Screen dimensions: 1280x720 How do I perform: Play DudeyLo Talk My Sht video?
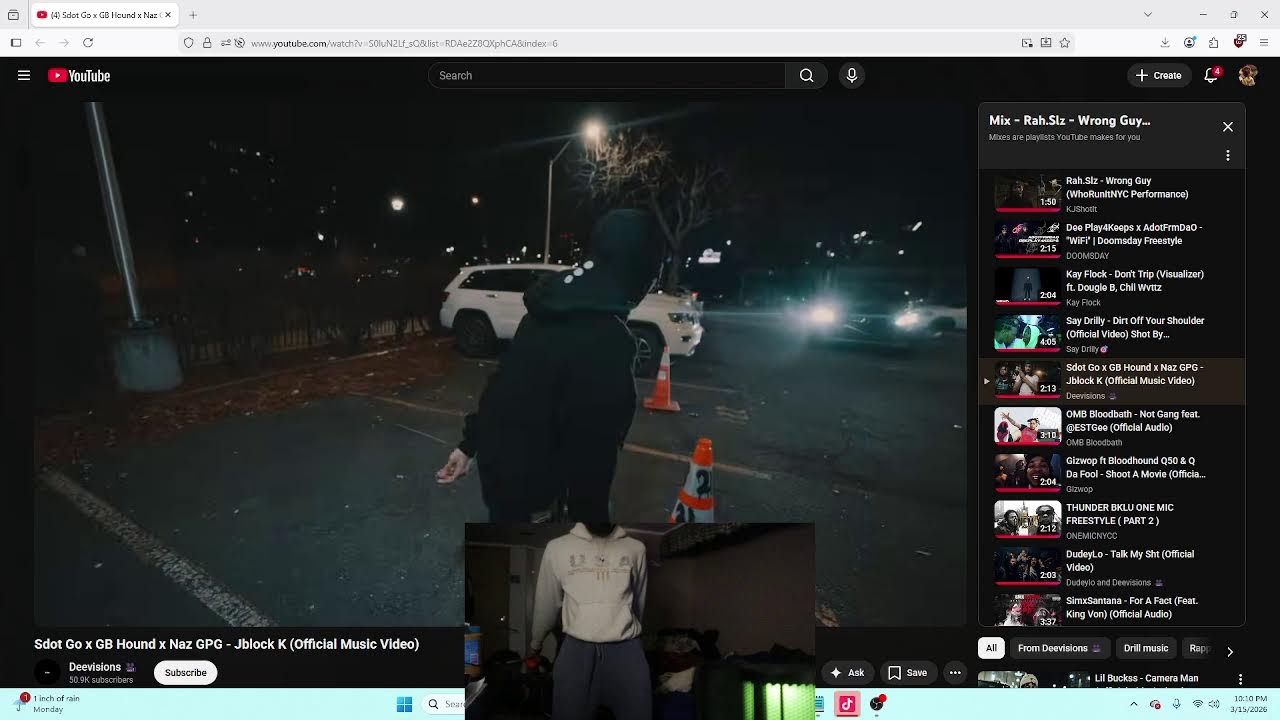(1110, 567)
